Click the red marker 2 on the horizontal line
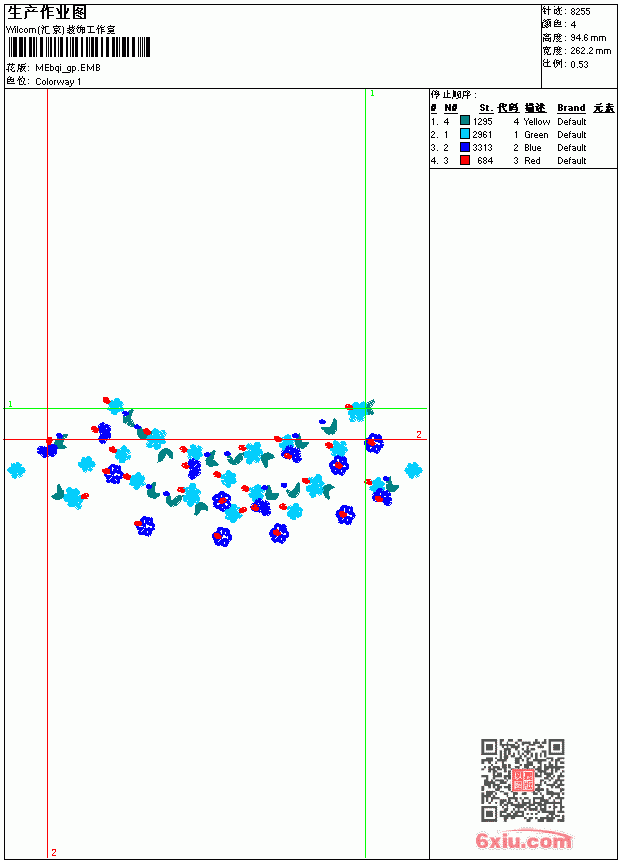This screenshot has height=860, width=620. pyautogui.click(x=419, y=434)
